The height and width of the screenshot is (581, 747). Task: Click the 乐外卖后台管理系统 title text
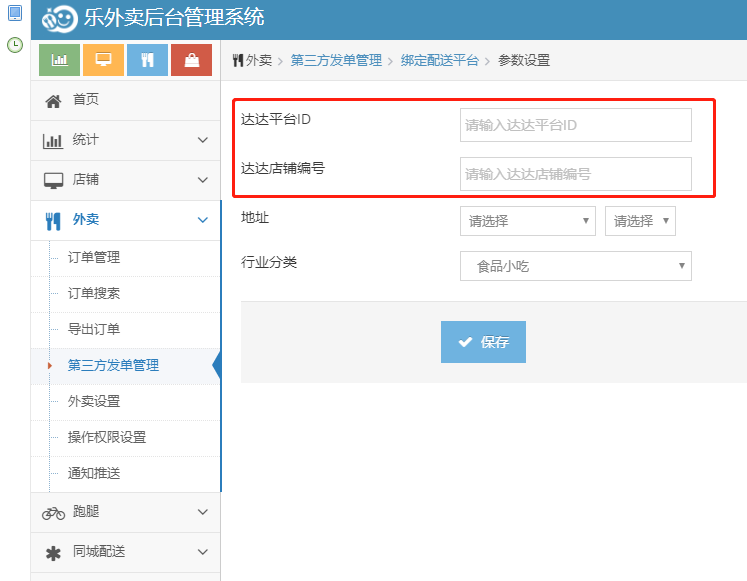(174, 18)
